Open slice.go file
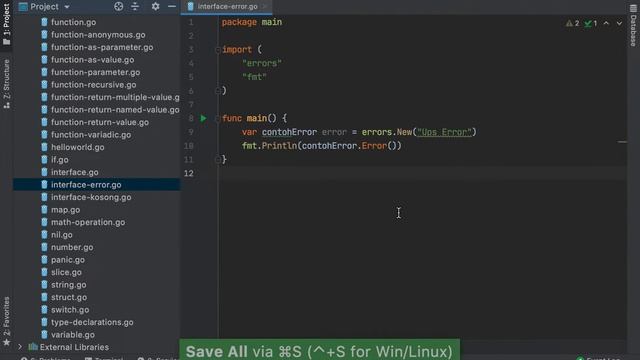 (66, 272)
